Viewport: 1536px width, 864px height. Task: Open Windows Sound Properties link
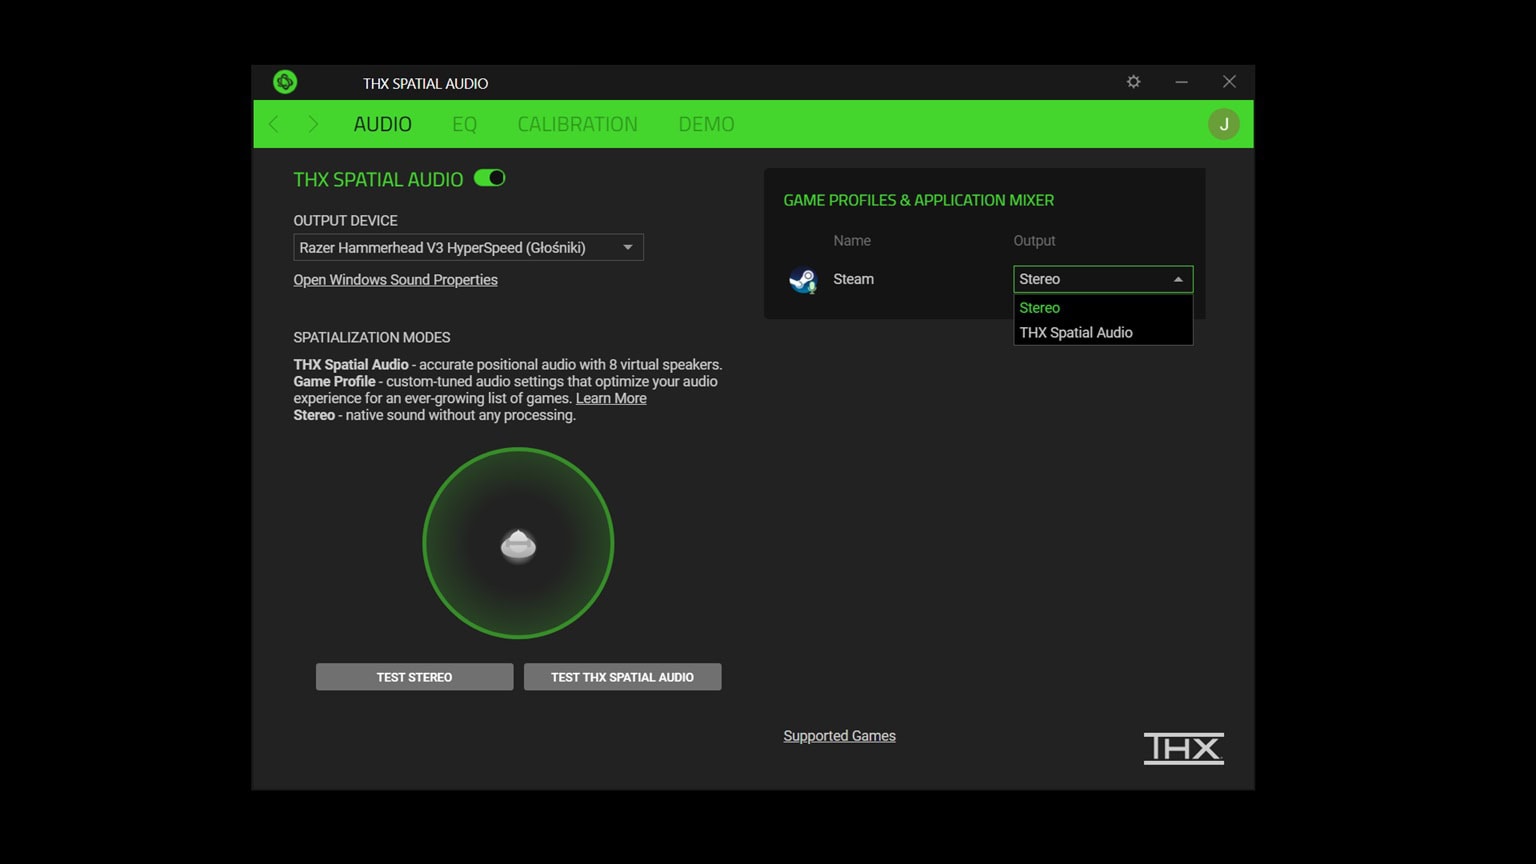(x=395, y=280)
